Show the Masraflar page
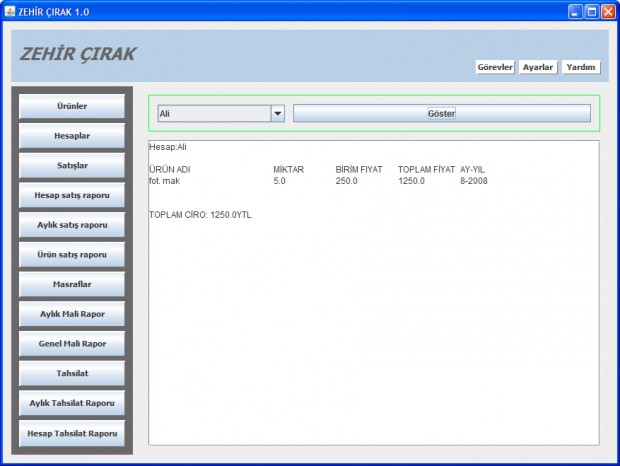The width and height of the screenshot is (620, 466). tap(72, 284)
